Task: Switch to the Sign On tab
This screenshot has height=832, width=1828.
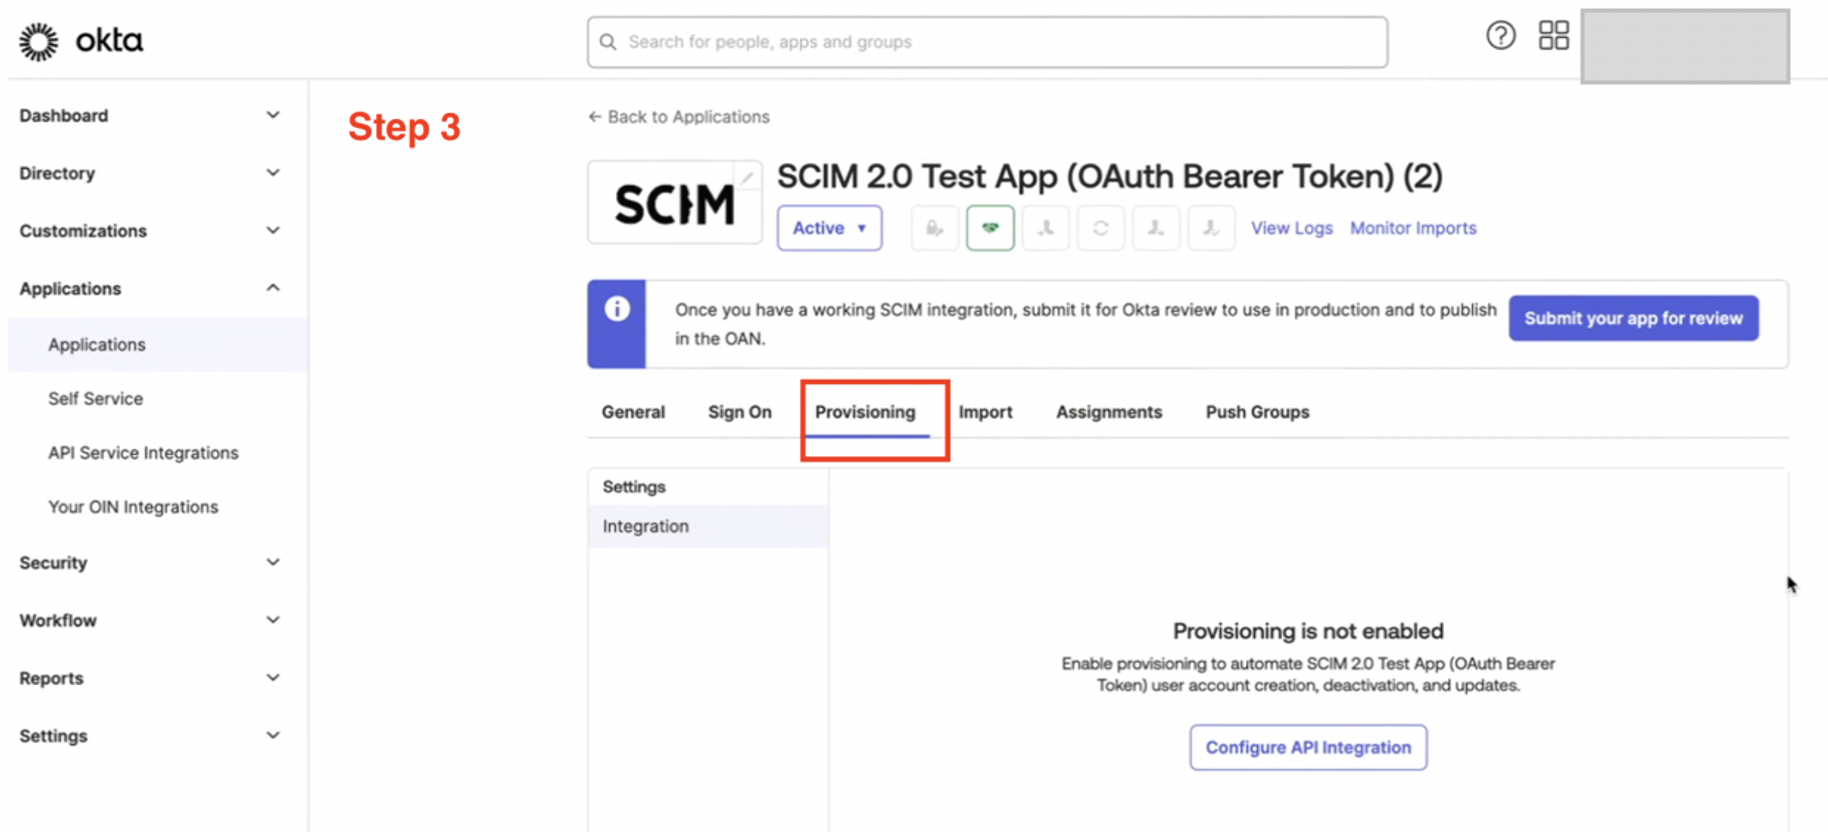Action: tap(740, 412)
